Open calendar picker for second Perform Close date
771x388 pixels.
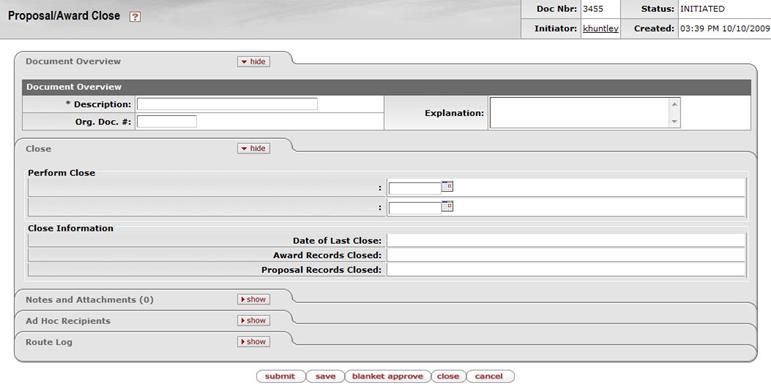coord(447,206)
